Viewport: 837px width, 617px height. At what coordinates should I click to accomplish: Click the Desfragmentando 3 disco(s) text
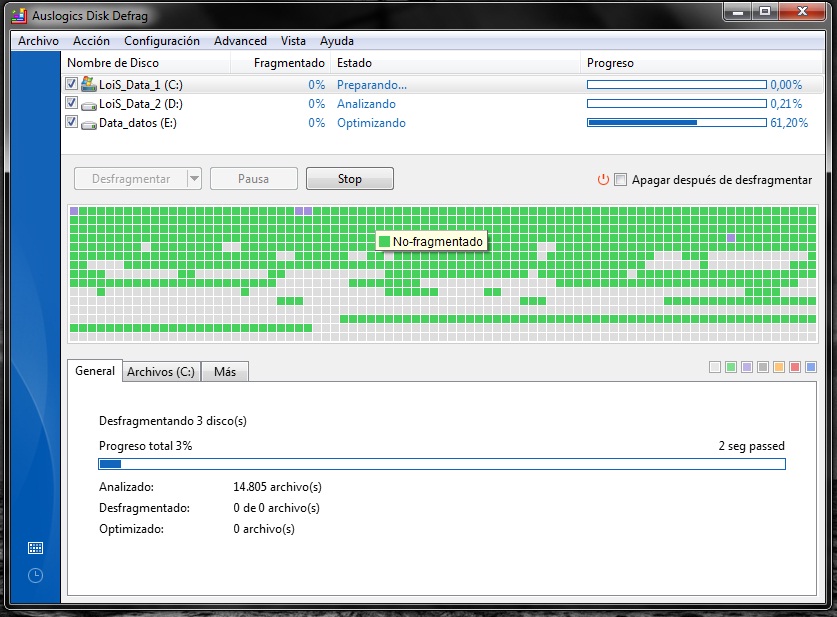(172, 421)
